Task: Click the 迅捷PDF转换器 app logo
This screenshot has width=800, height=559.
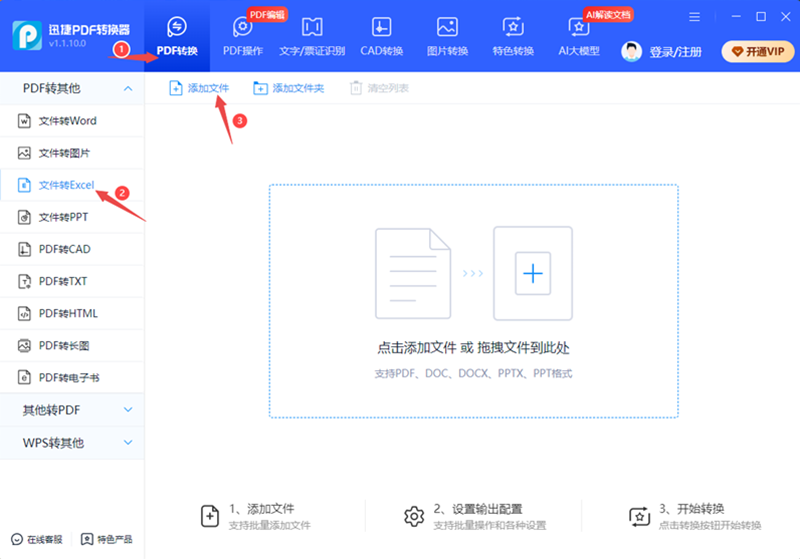Action: [27, 35]
